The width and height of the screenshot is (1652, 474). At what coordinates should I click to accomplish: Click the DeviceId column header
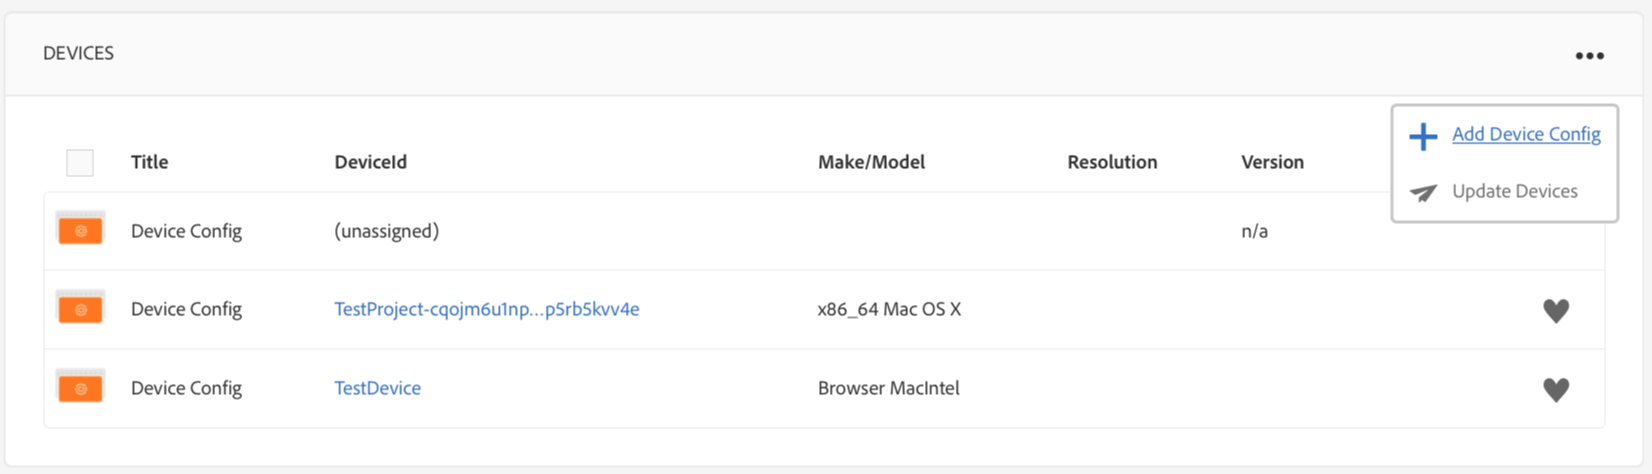coord(370,162)
